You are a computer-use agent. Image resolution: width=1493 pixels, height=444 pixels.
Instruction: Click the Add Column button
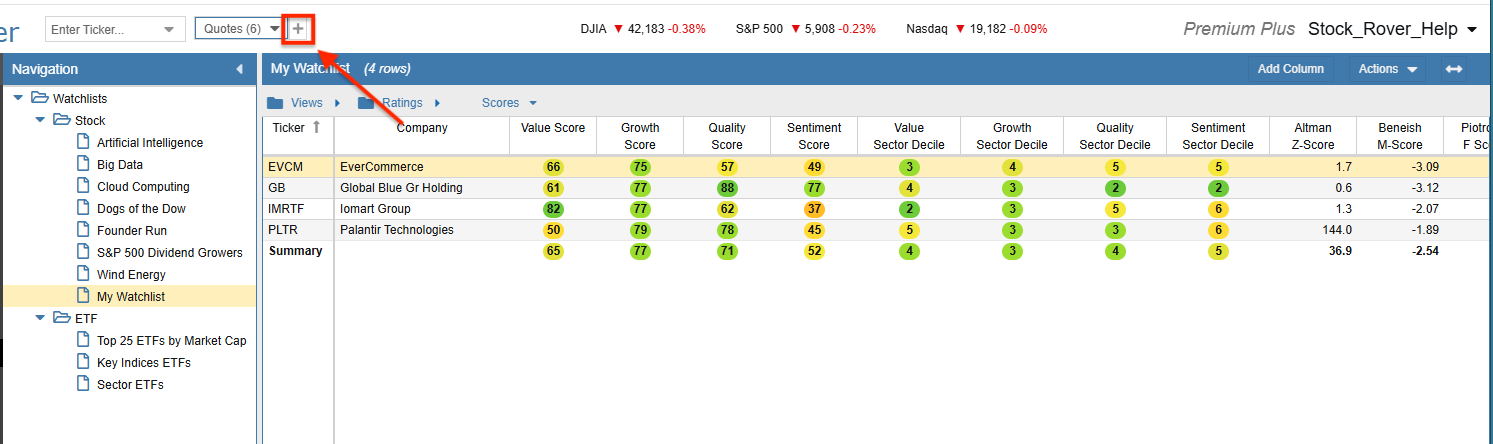coord(1291,69)
